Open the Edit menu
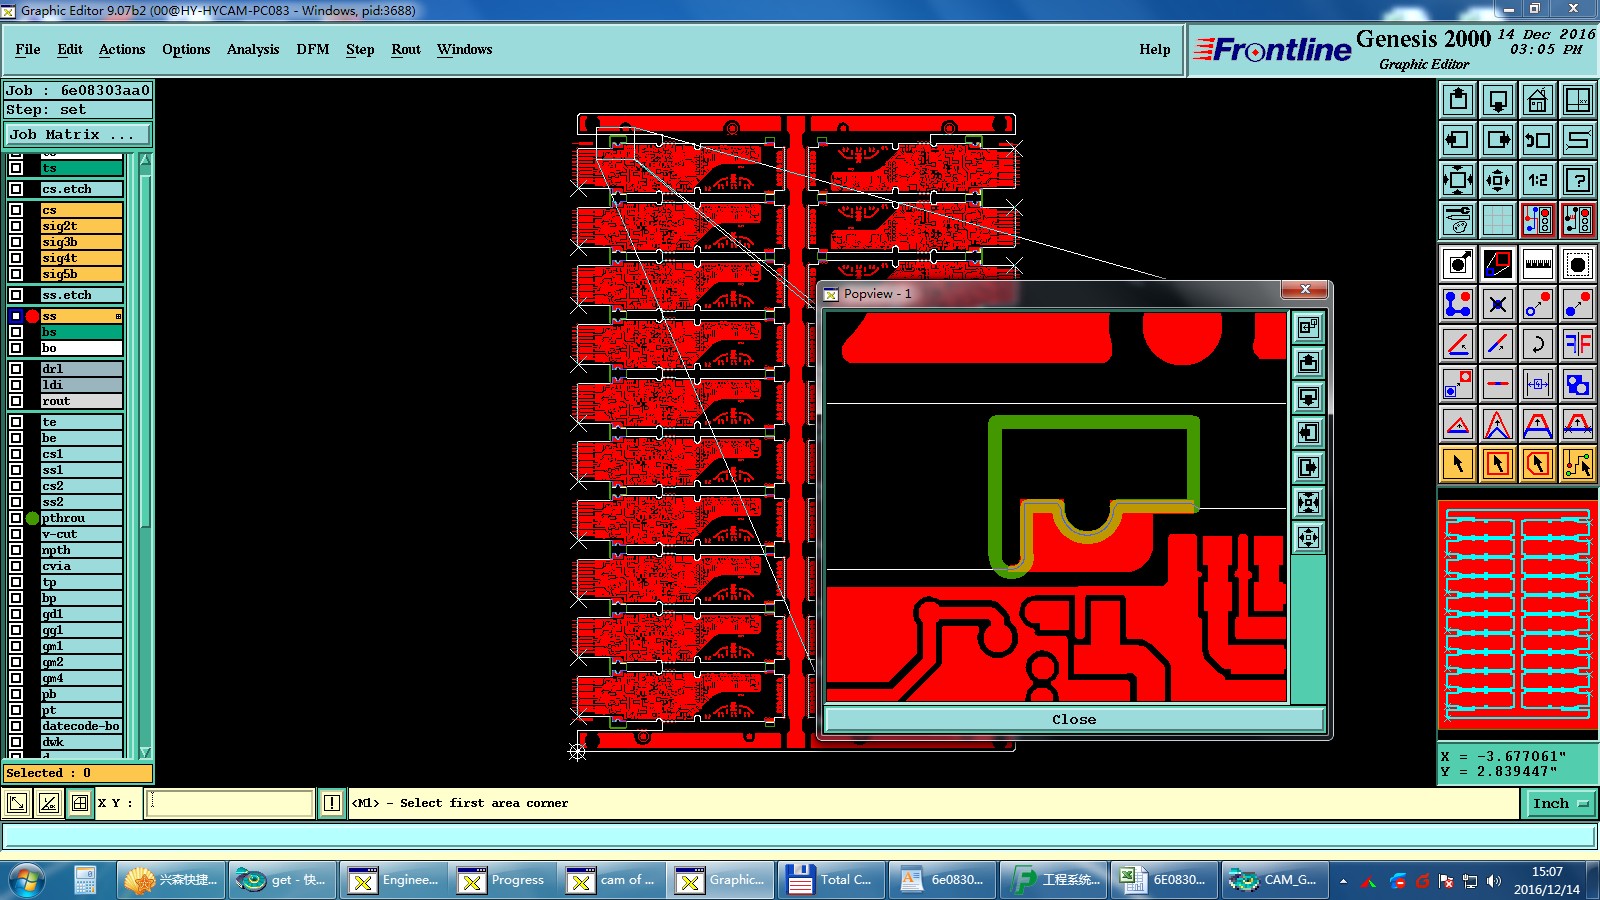This screenshot has height=900, width=1600. point(70,49)
